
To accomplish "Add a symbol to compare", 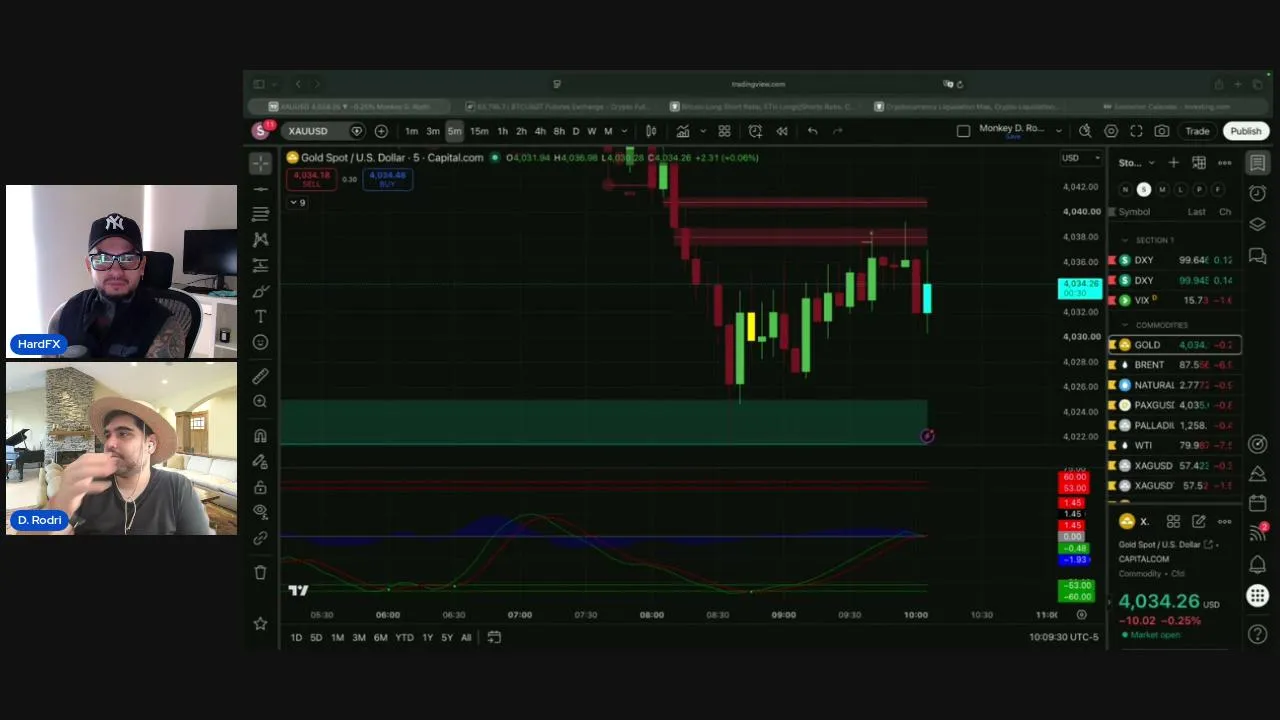I will coord(381,131).
